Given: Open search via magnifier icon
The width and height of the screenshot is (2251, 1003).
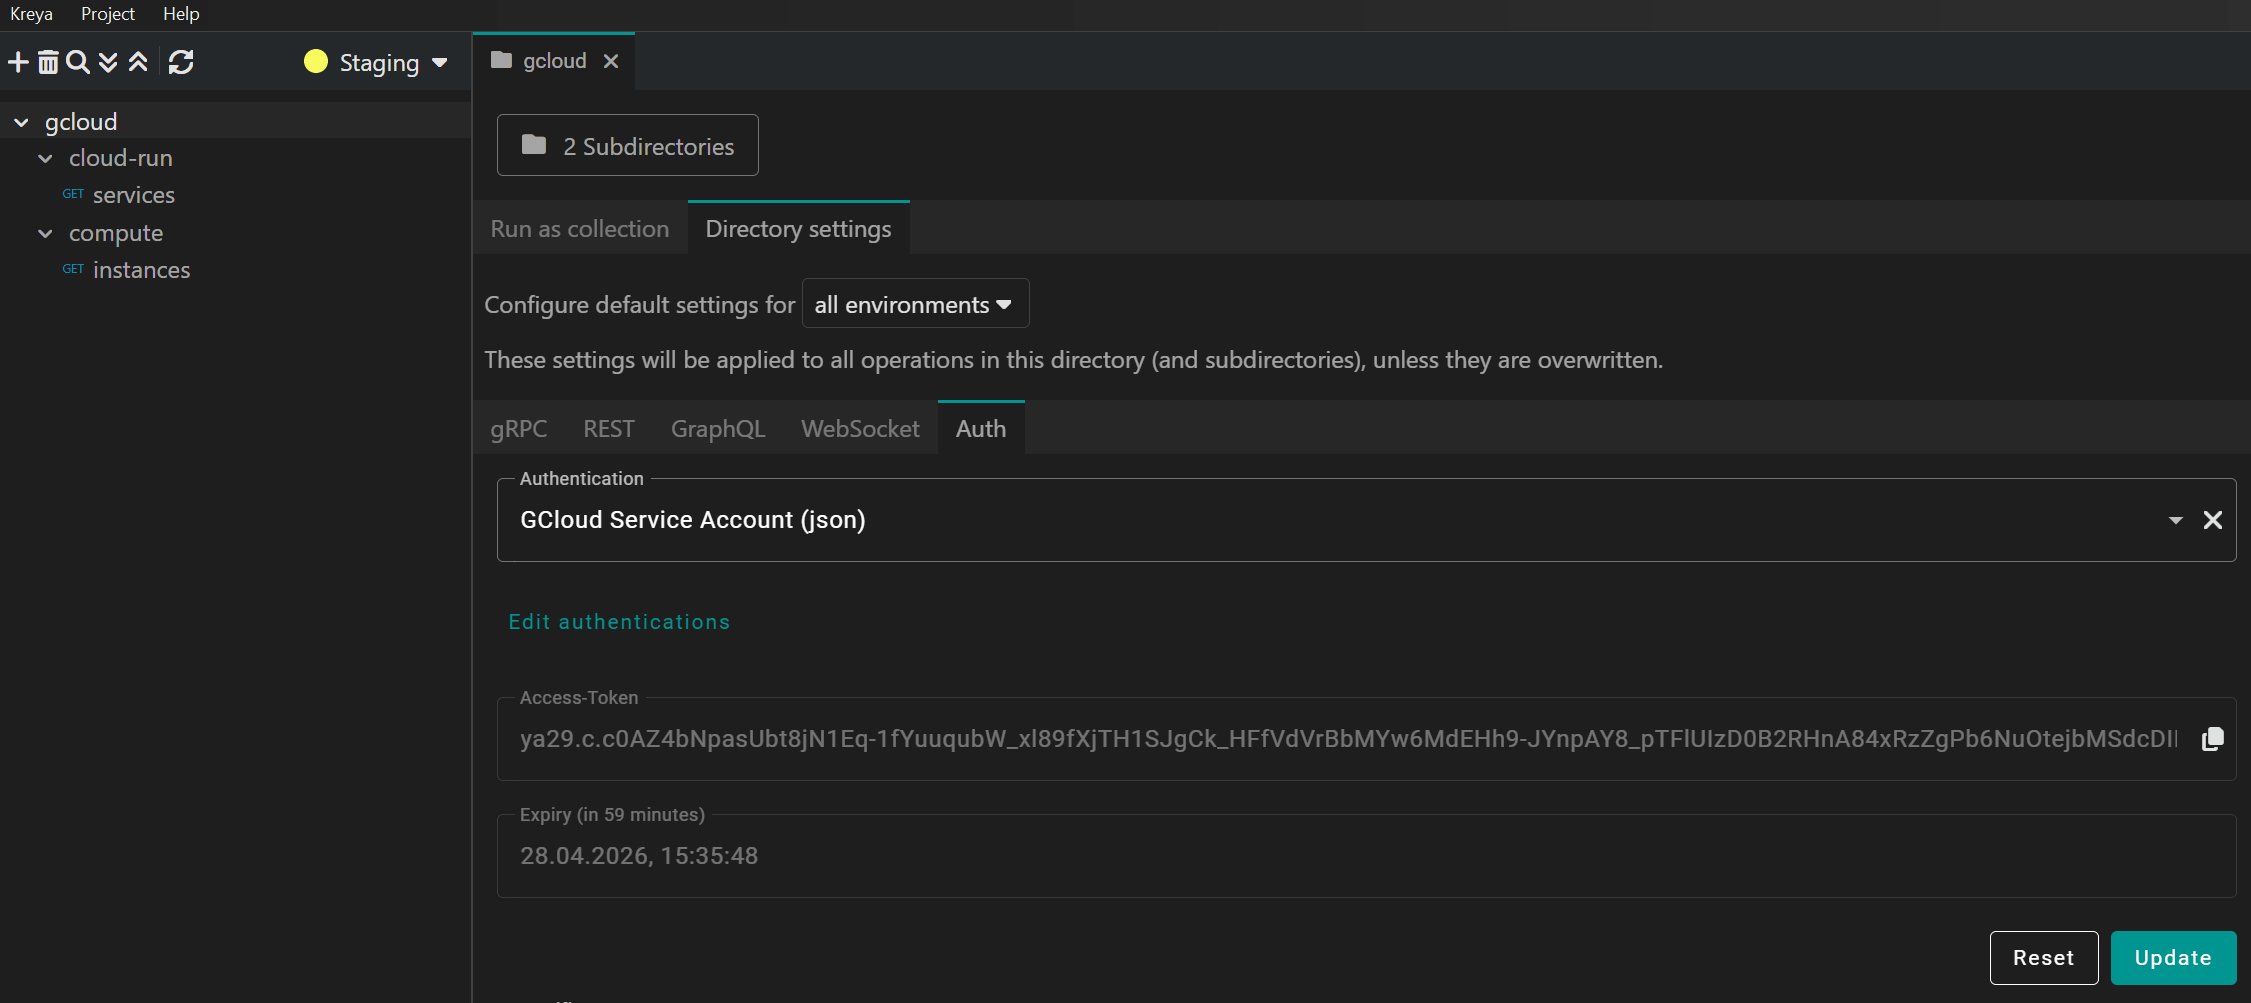Looking at the screenshot, I should (77, 62).
